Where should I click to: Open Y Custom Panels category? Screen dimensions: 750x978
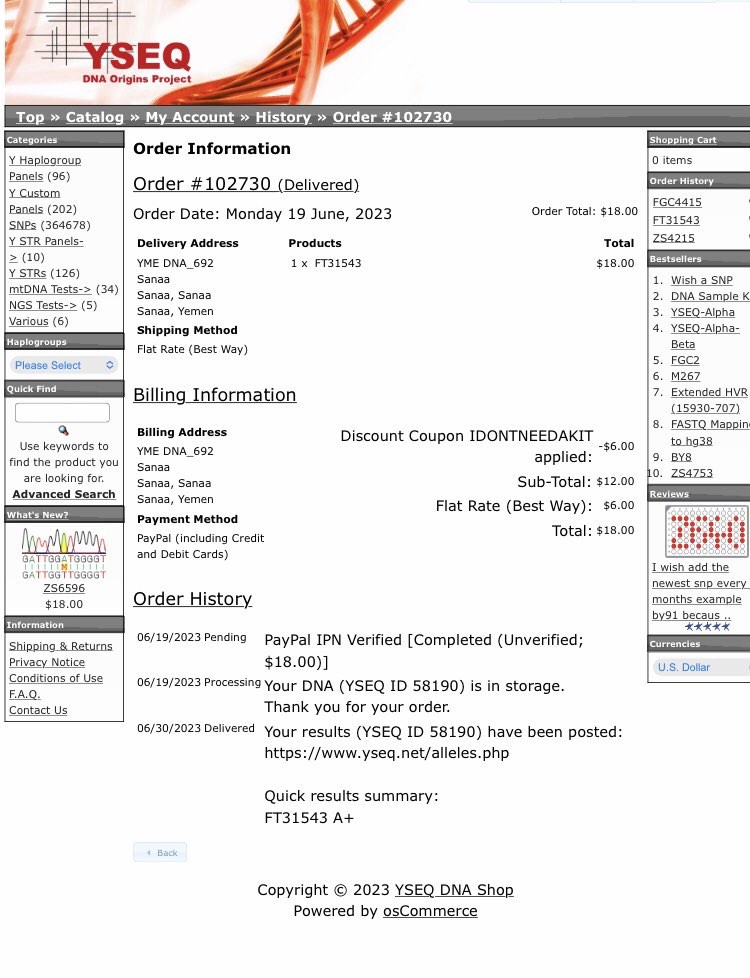(x=34, y=201)
